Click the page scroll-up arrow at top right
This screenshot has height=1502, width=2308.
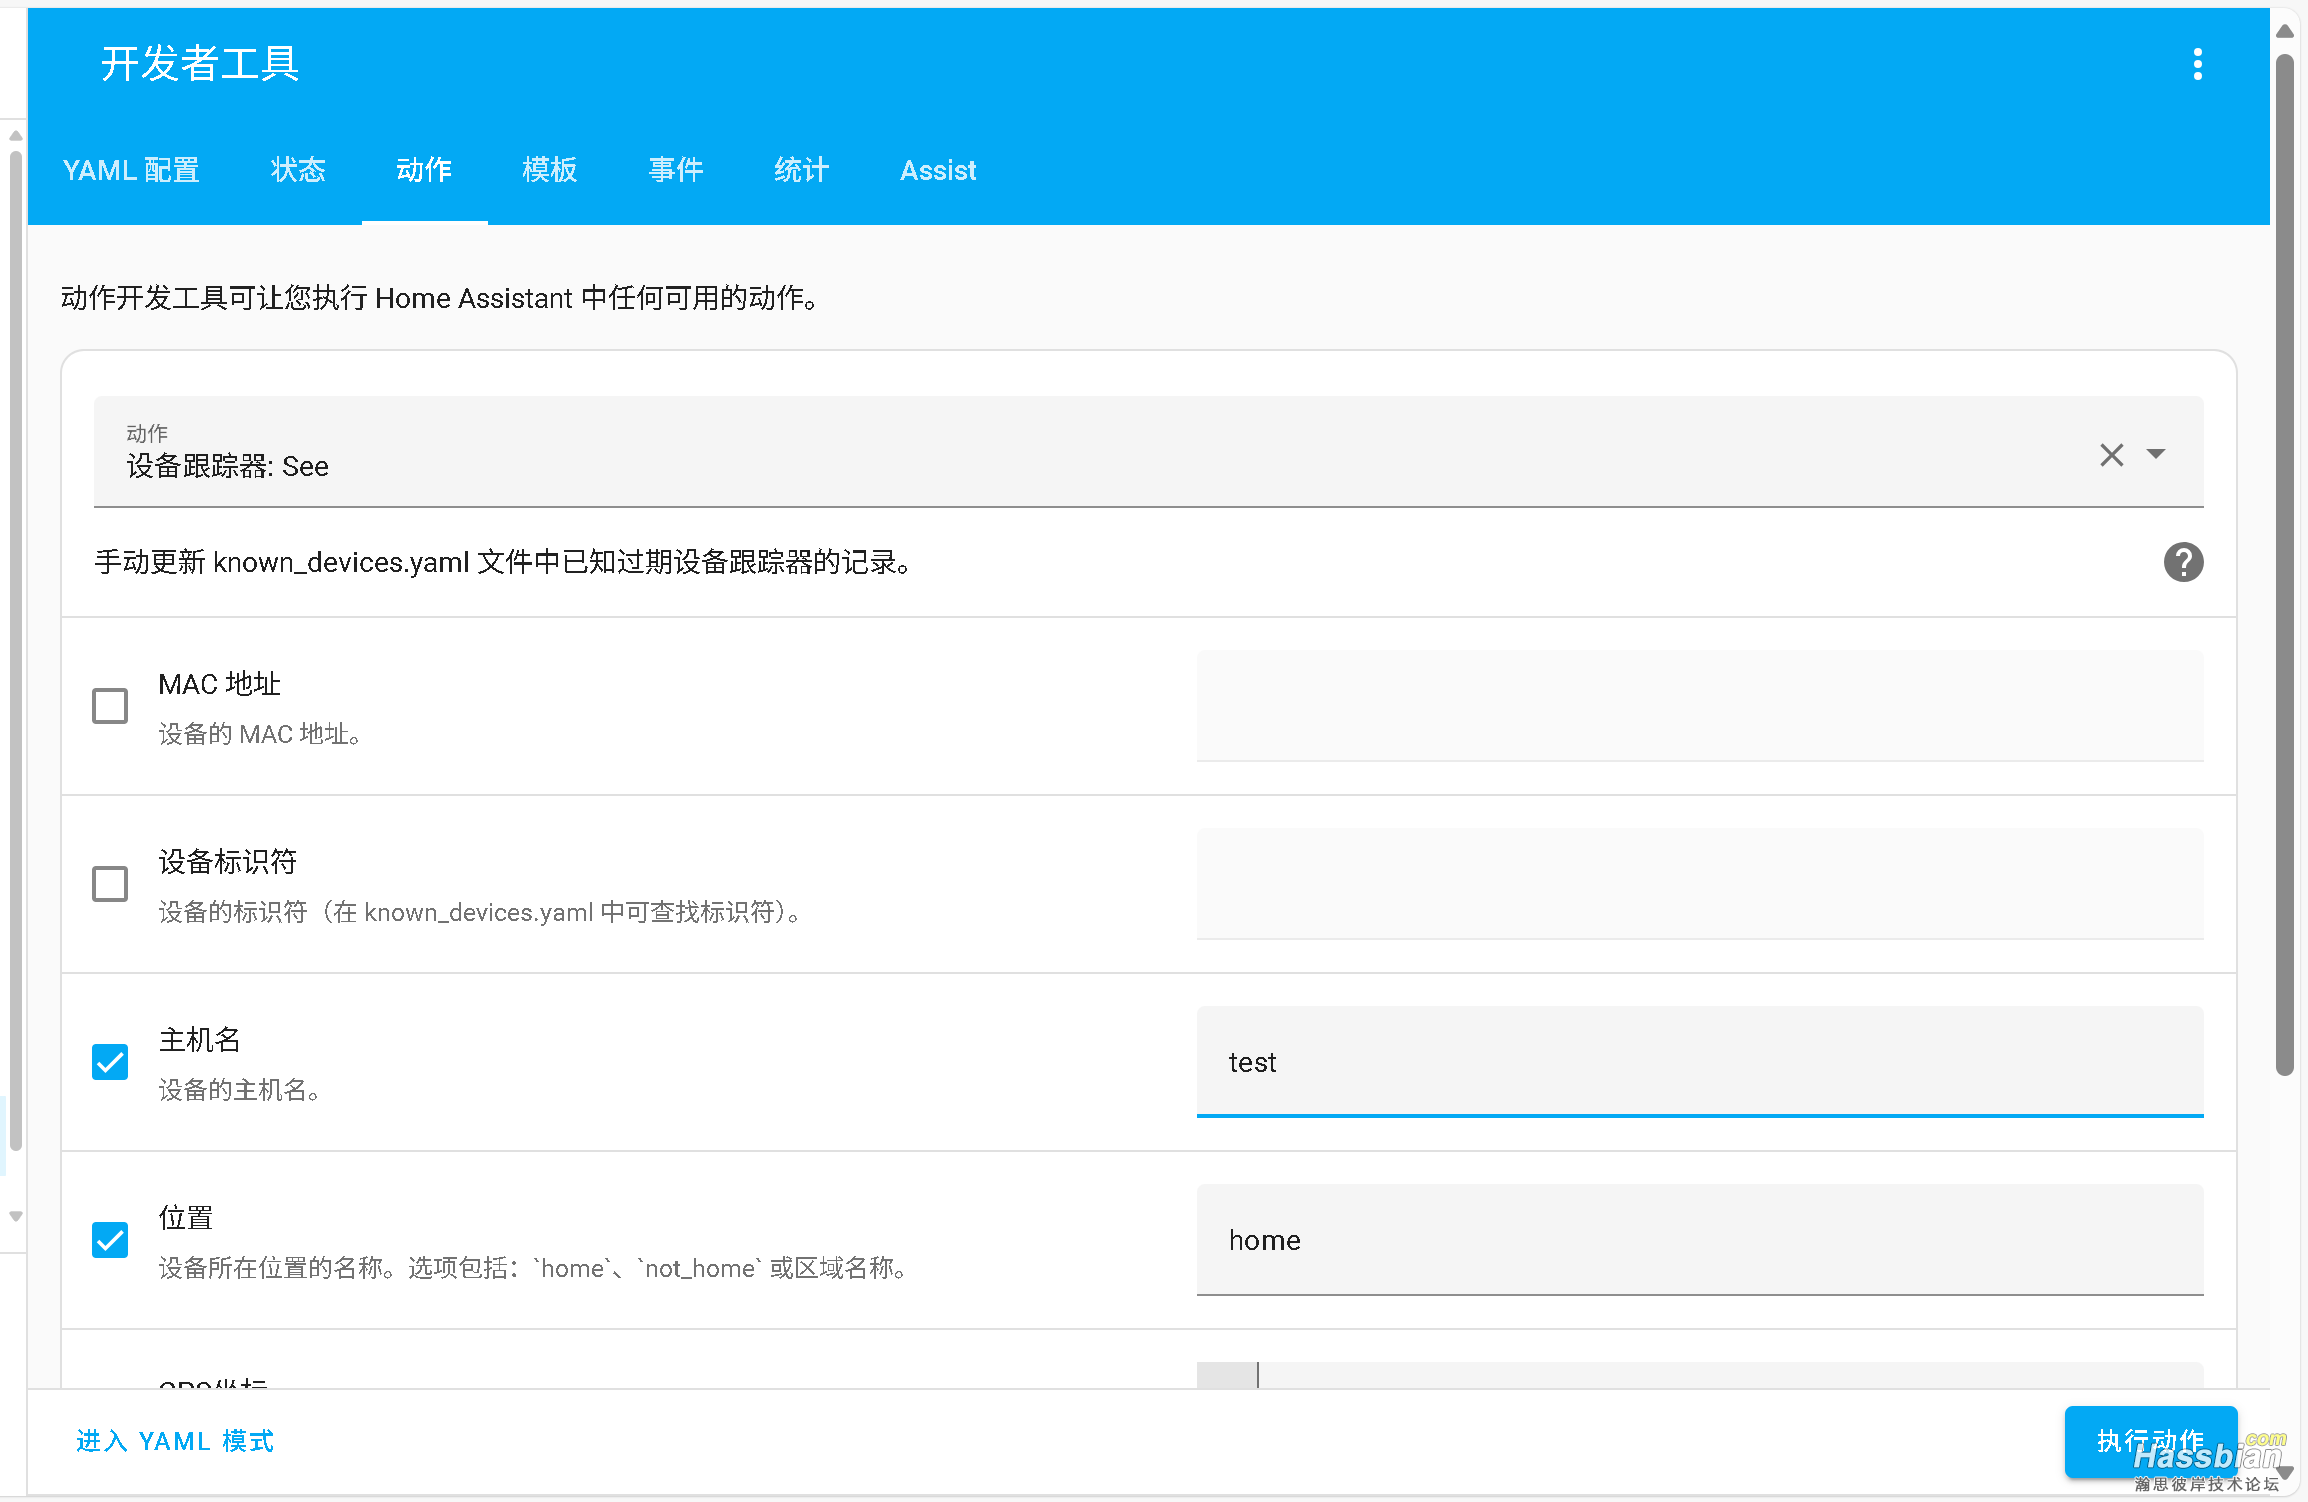[2285, 31]
